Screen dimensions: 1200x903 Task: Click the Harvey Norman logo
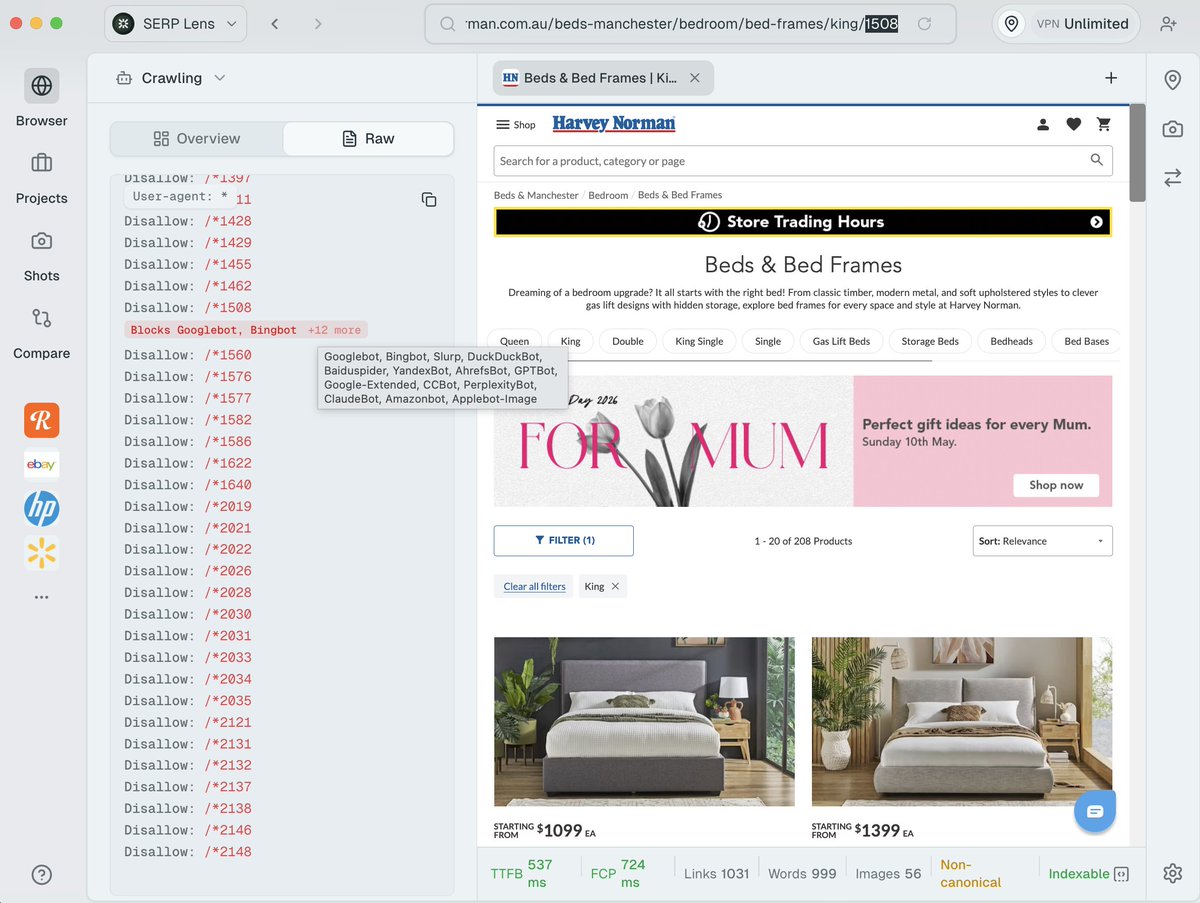click(x=614, y=124)
